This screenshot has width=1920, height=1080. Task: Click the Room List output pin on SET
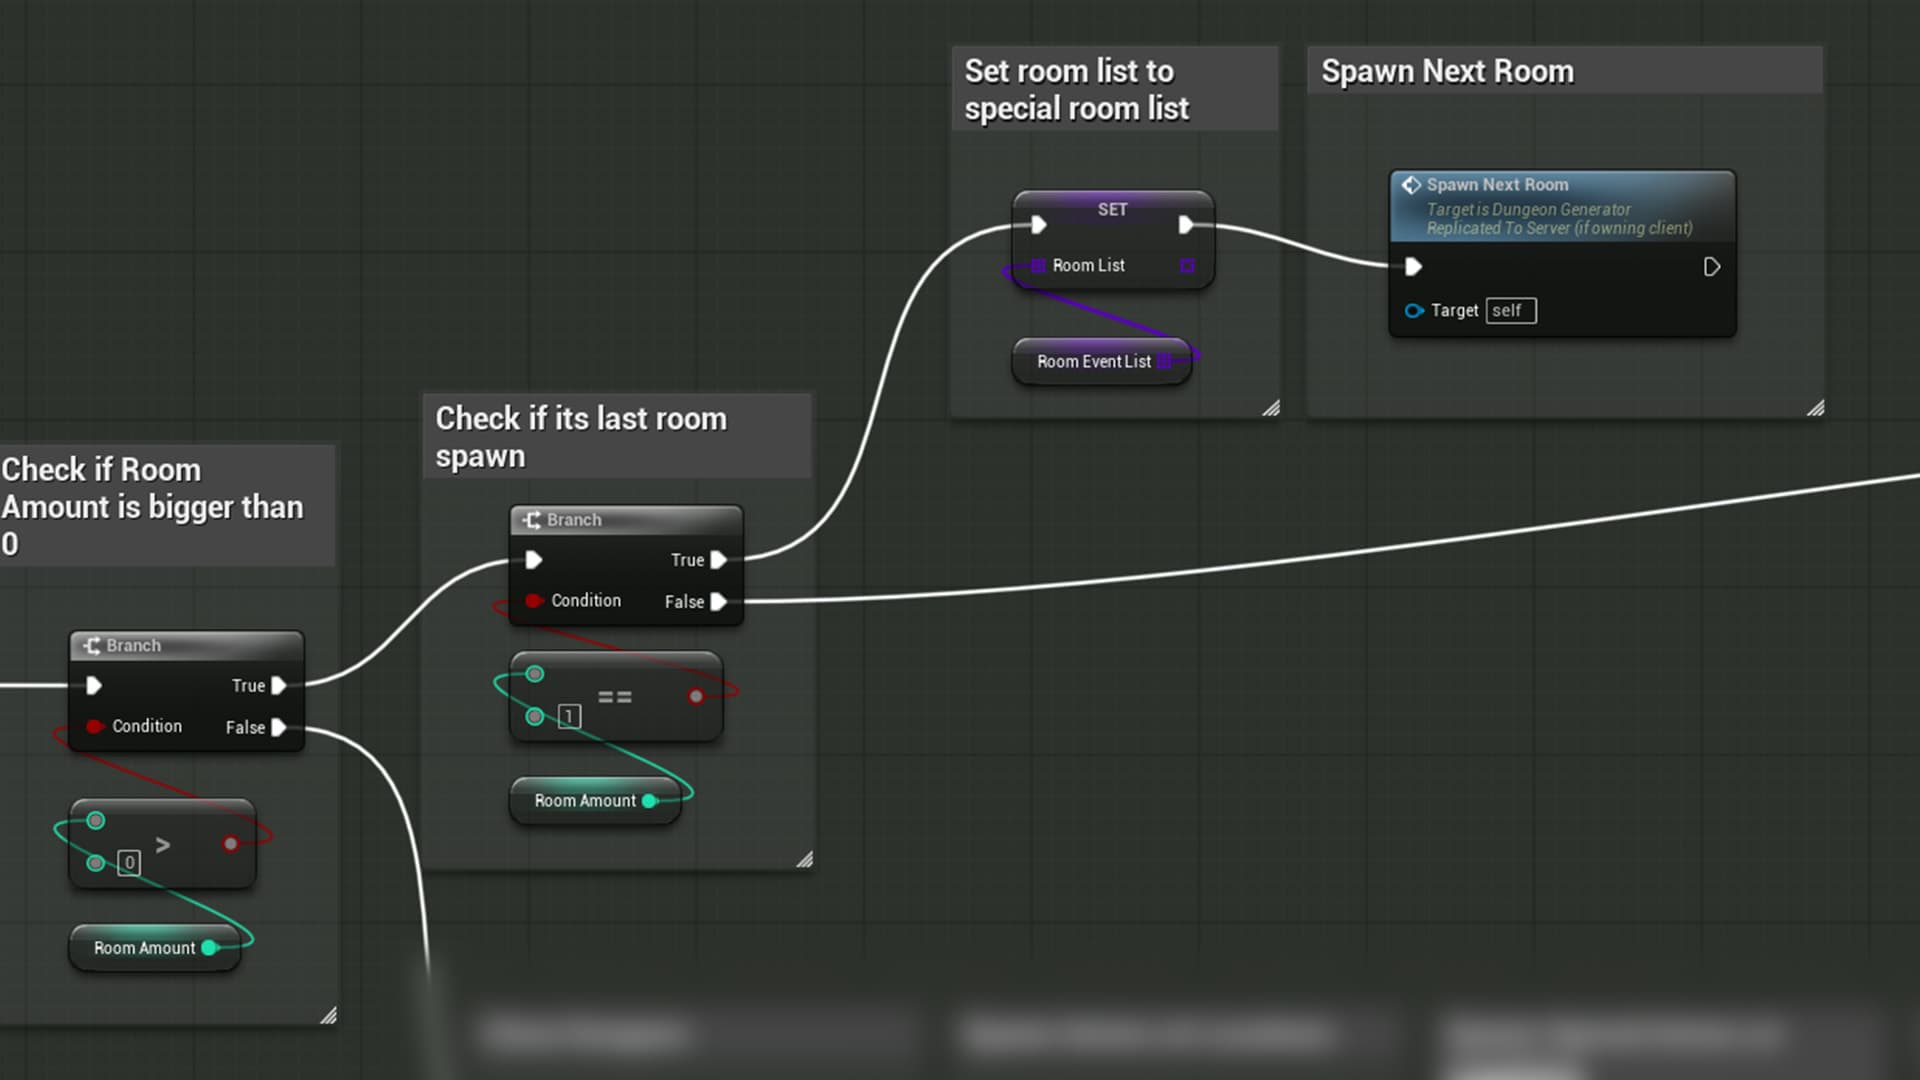1187,266
